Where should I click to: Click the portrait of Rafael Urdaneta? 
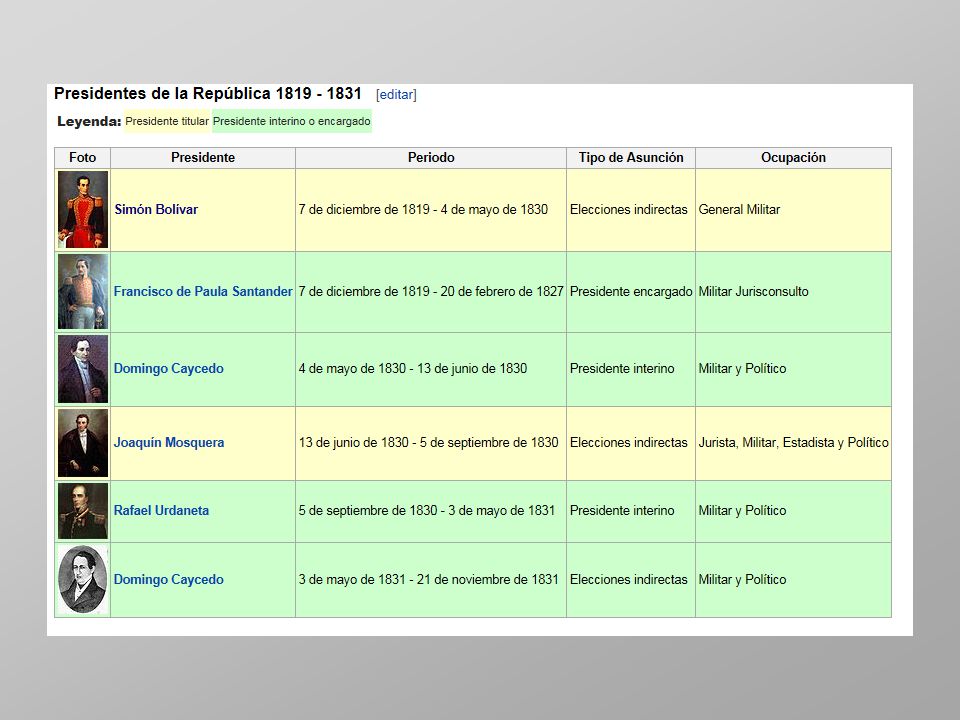[83, 511]
